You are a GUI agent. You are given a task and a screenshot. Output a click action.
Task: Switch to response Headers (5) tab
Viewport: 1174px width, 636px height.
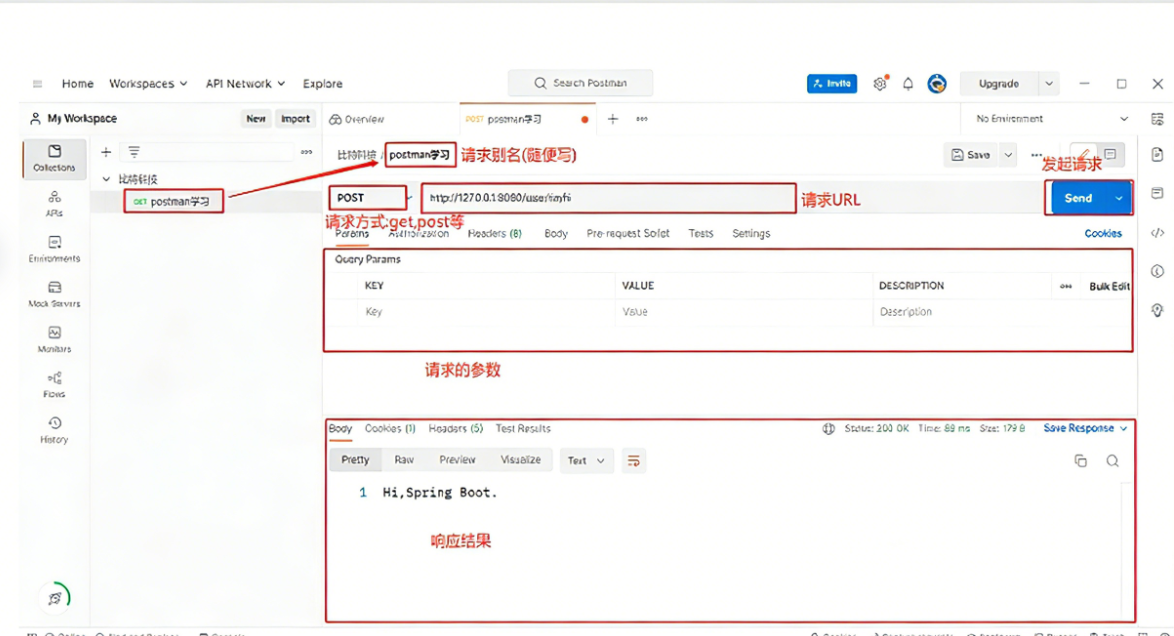455,428
